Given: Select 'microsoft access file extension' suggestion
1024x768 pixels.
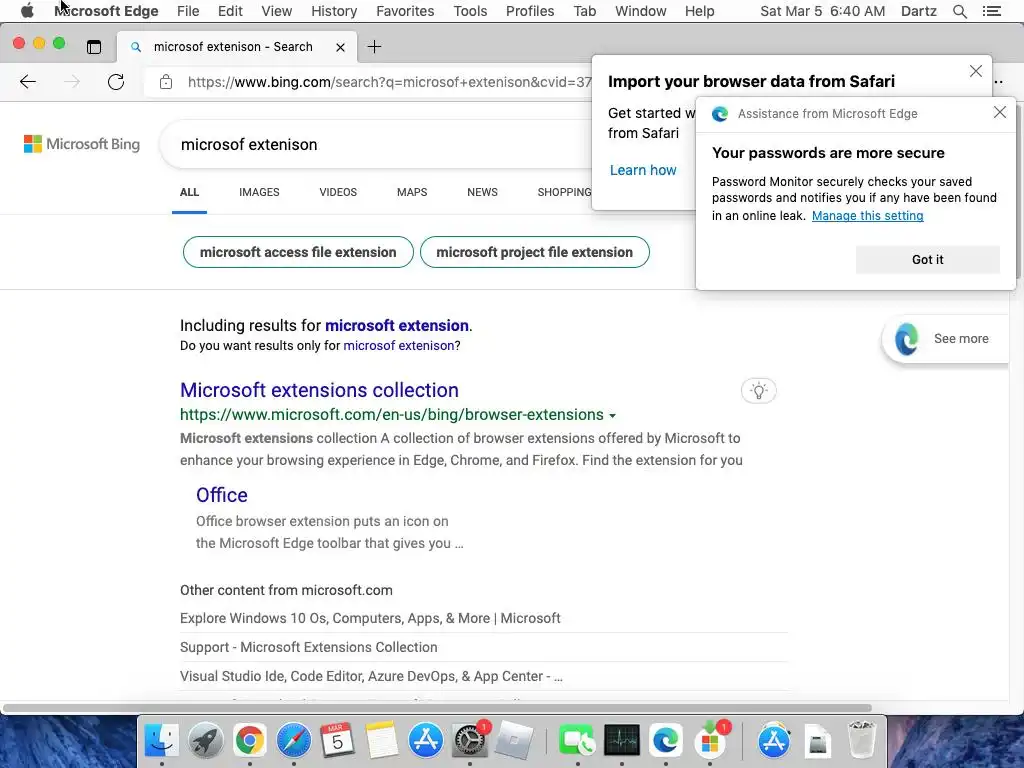Looking at the screenshot, I should (x=298, y=252).
